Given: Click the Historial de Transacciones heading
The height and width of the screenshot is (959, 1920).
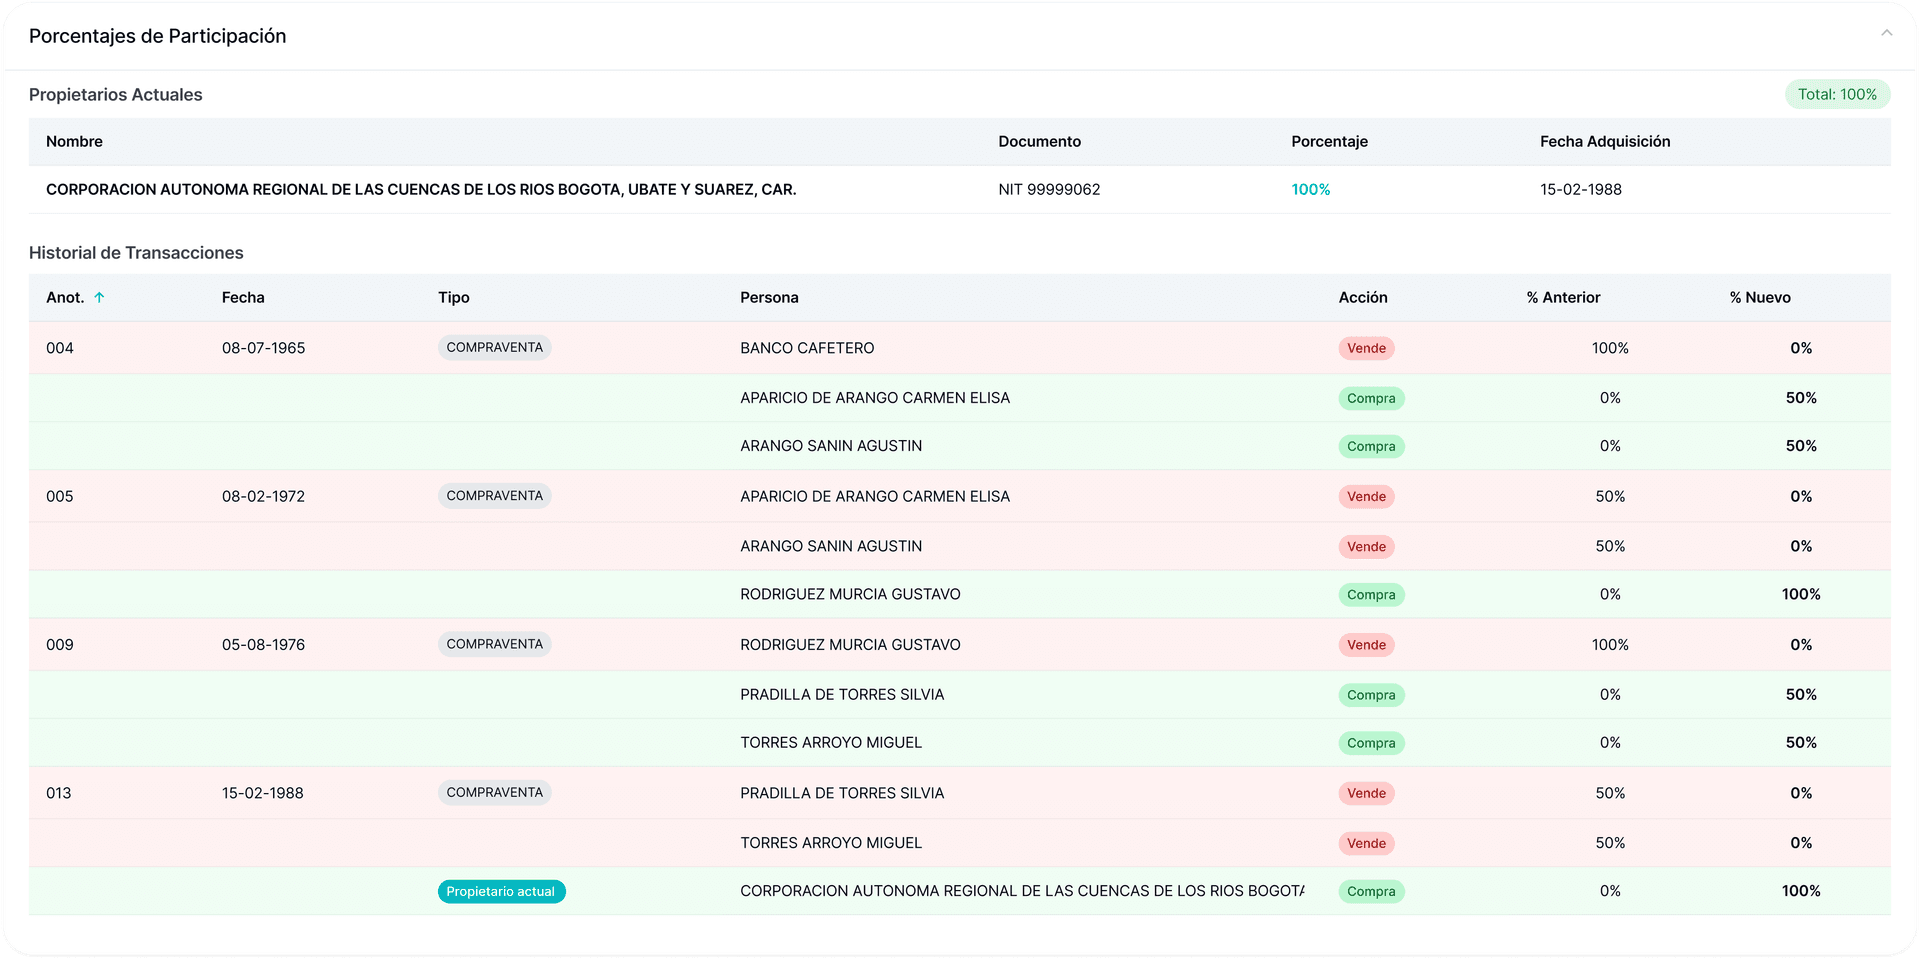Looking at the screenshot, I should click(136, 253).
